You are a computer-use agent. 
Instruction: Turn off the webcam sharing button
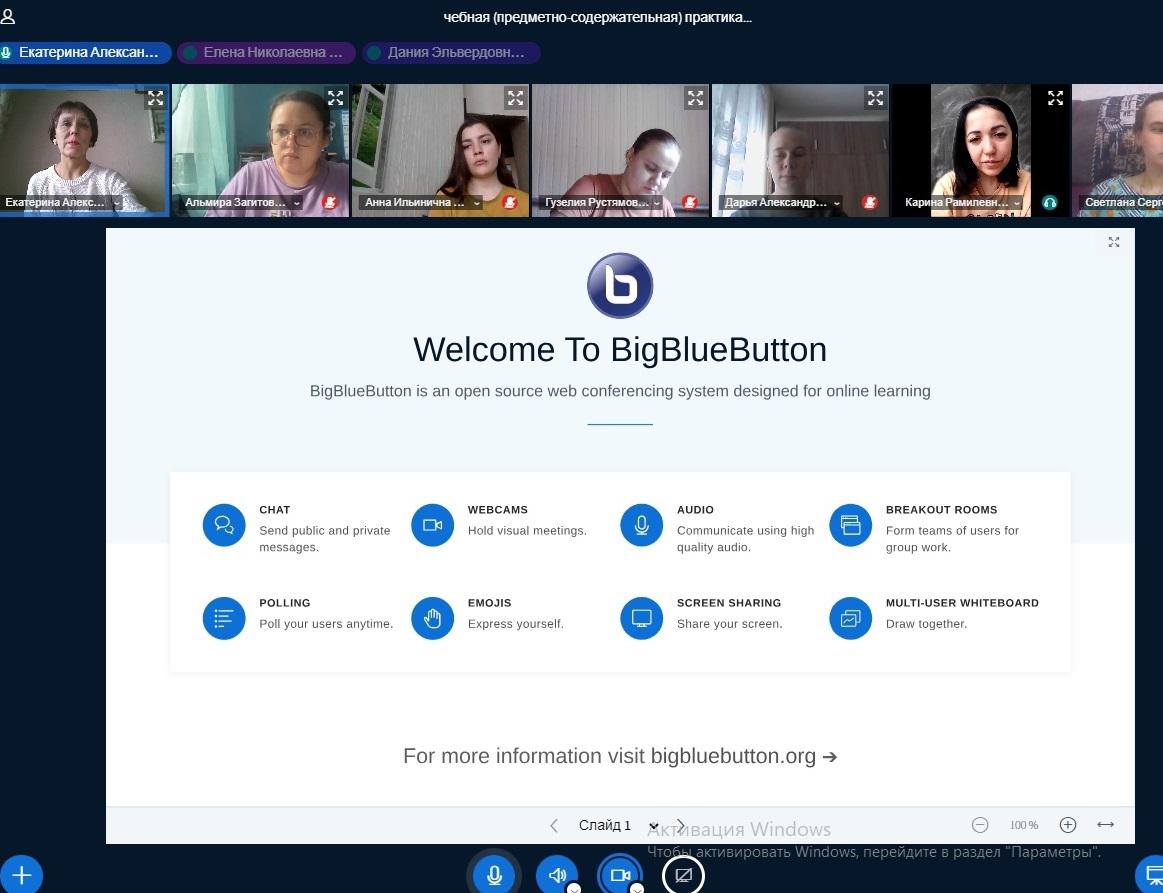(x=620, y=875)
